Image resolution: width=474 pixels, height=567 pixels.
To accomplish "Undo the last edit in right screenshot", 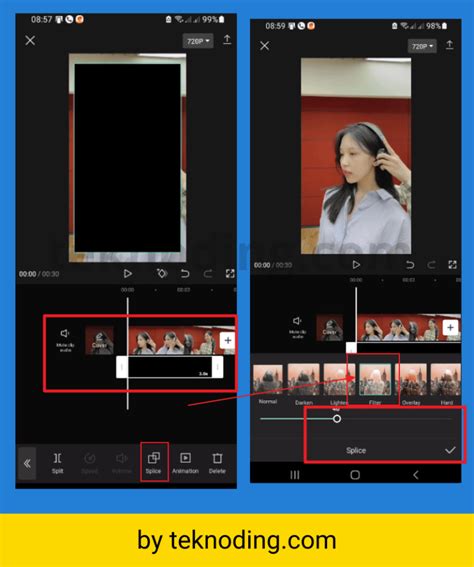I will (x=410, y=265).
